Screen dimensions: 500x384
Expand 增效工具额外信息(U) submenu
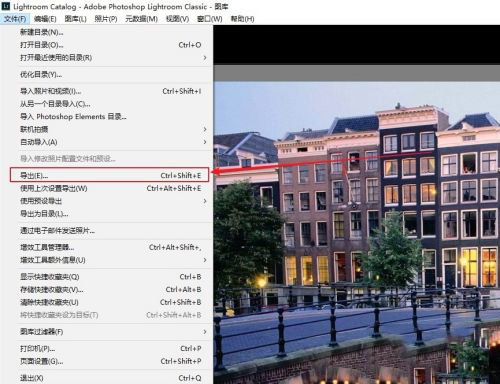coord(107,260)
